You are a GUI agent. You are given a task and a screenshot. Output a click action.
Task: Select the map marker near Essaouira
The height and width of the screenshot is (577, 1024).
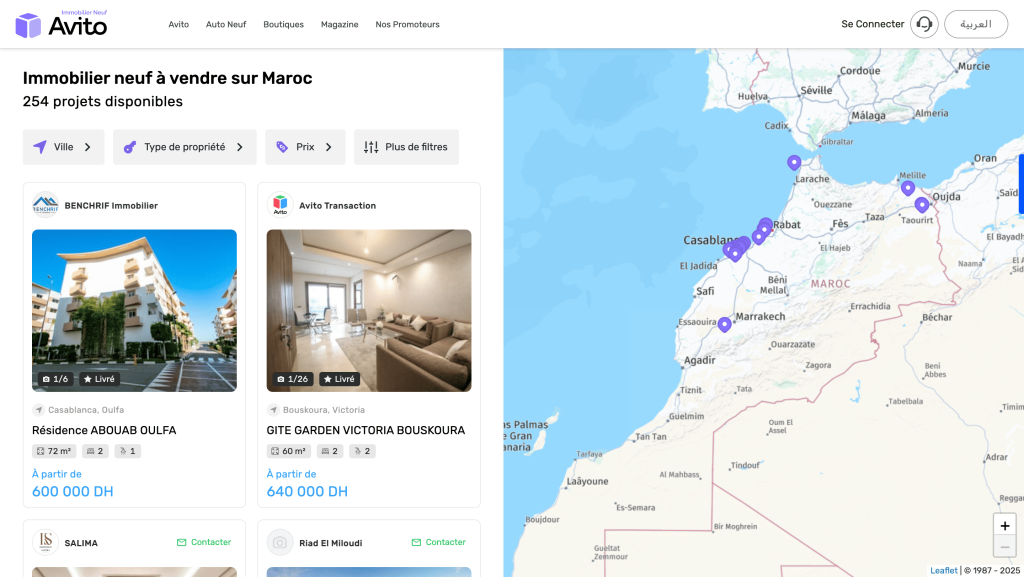click(x=725, y=324)
